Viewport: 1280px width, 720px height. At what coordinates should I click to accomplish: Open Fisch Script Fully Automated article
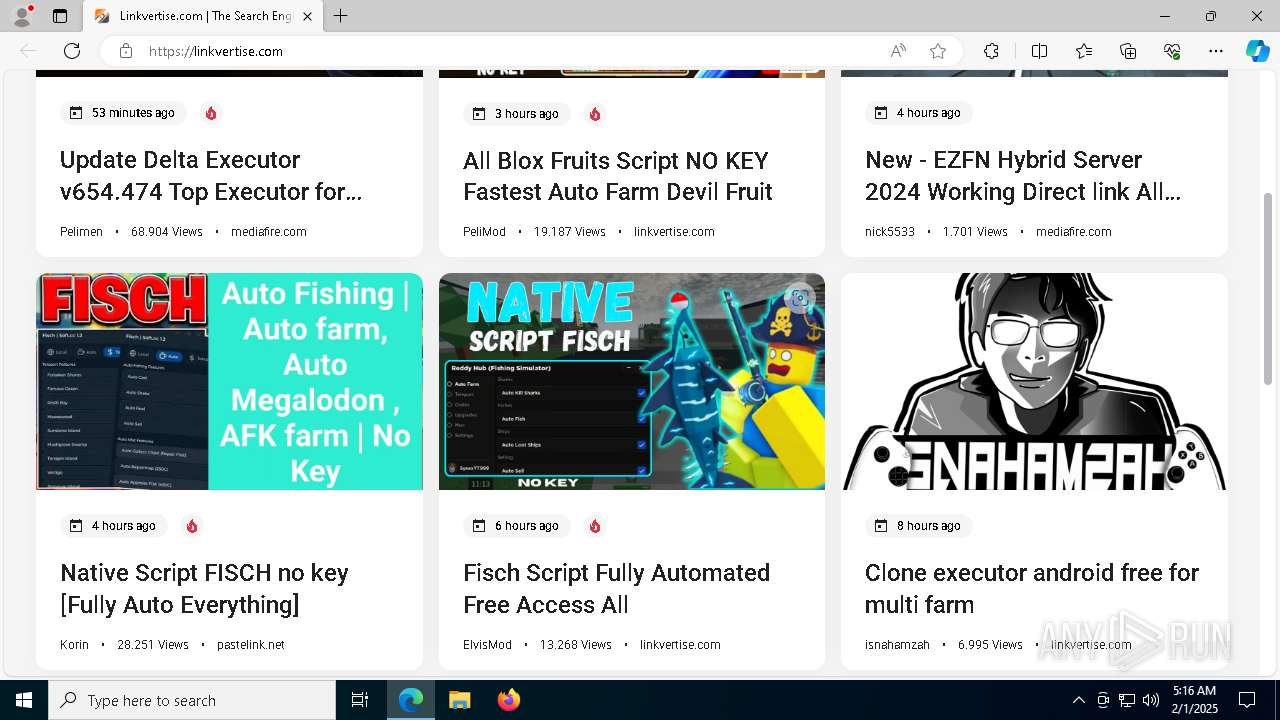[x=616, y=589]
